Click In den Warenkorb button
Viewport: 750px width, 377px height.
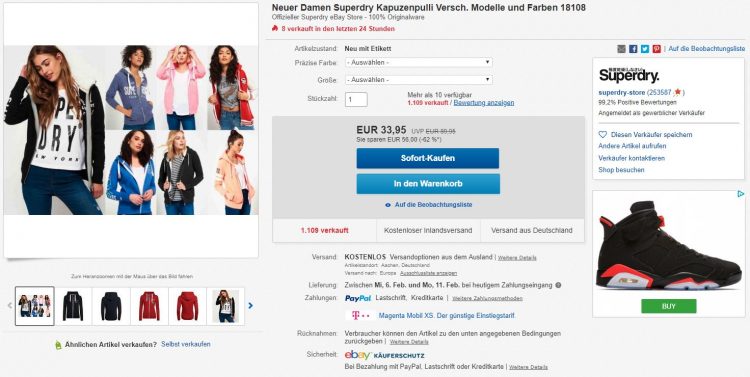click(428, 184)
